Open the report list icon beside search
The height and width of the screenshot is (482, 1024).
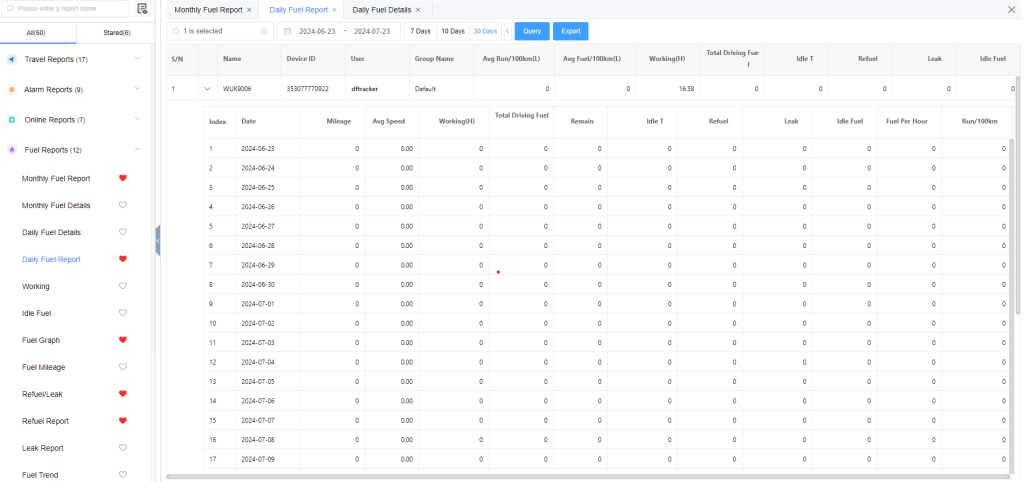[x=142, y=9]
